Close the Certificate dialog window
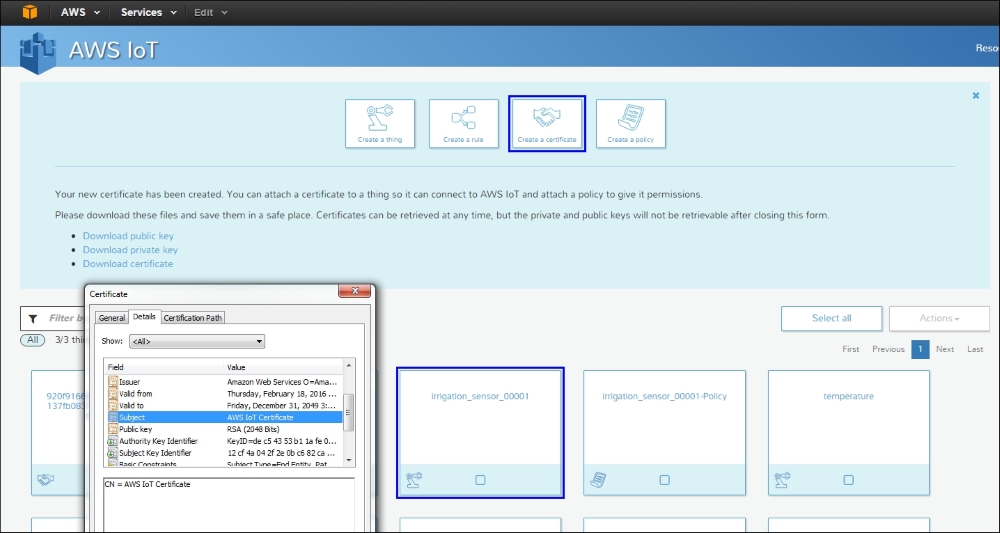 (x=354, y=292)
